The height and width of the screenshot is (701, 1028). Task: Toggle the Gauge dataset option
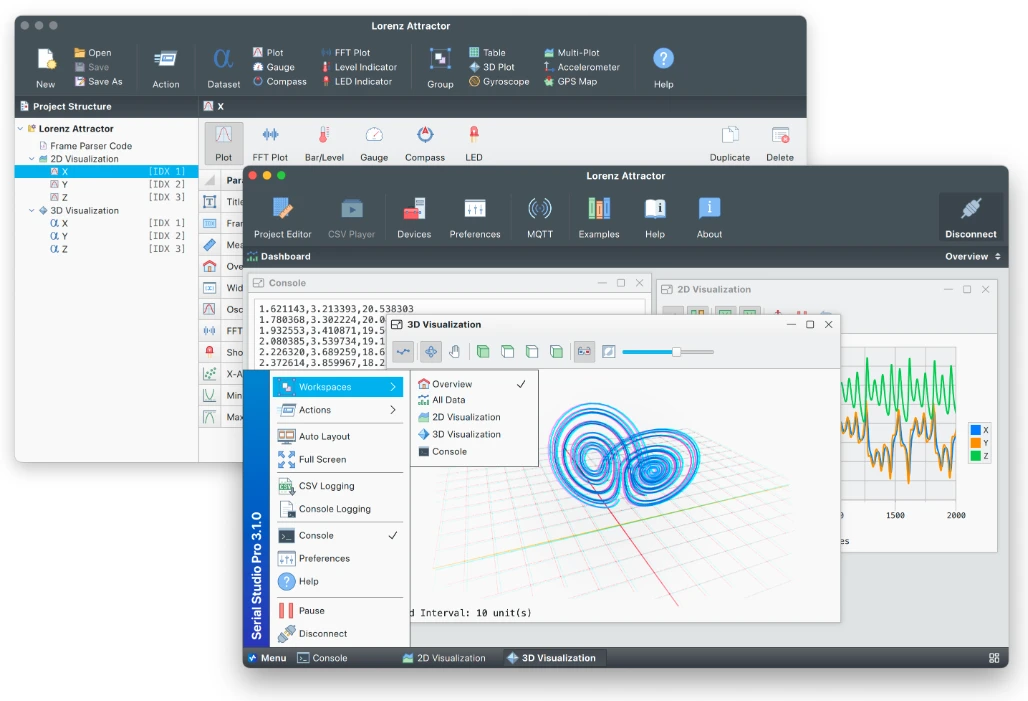[x=374, y=143]
